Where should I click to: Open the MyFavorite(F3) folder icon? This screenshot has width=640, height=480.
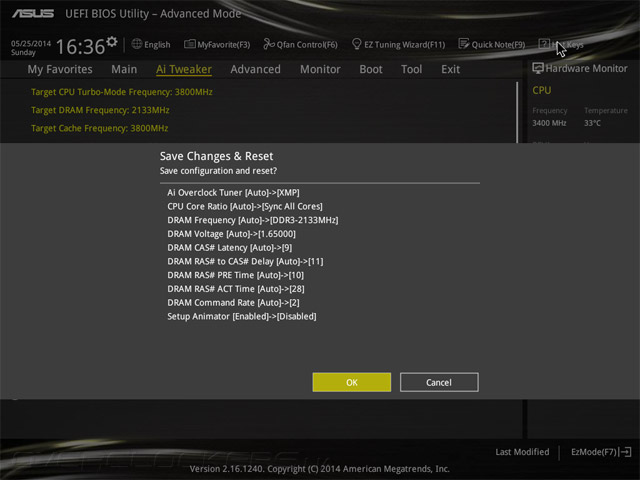tap(189, 44)
